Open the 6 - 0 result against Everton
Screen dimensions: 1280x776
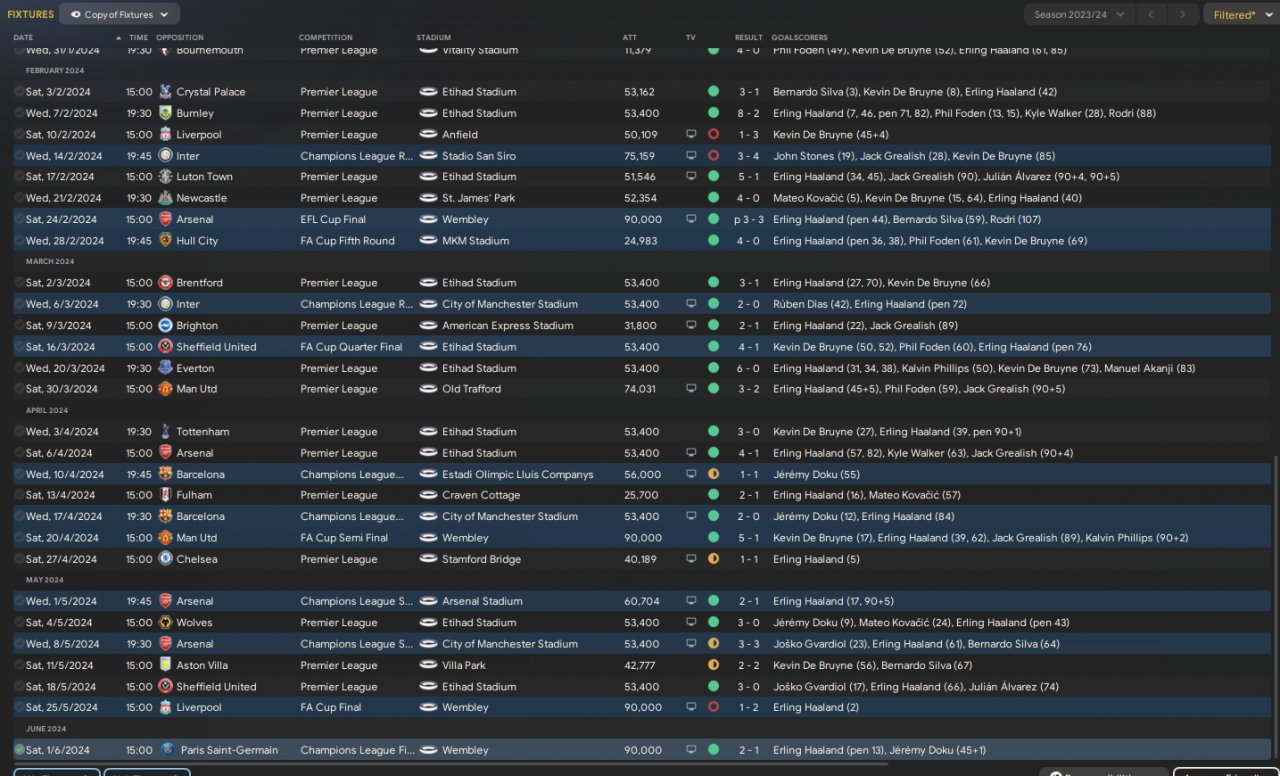(x=749, y=368)
